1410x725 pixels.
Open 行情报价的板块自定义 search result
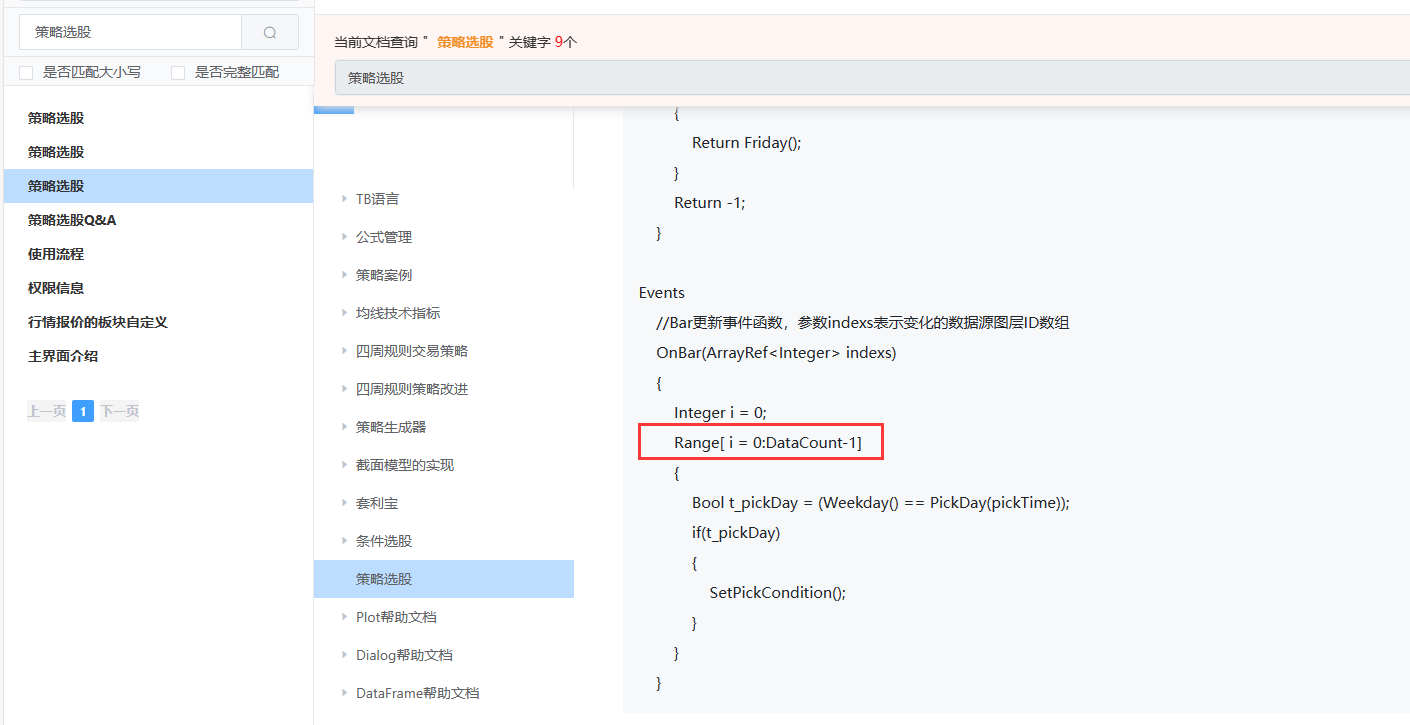tap(98, 322)
